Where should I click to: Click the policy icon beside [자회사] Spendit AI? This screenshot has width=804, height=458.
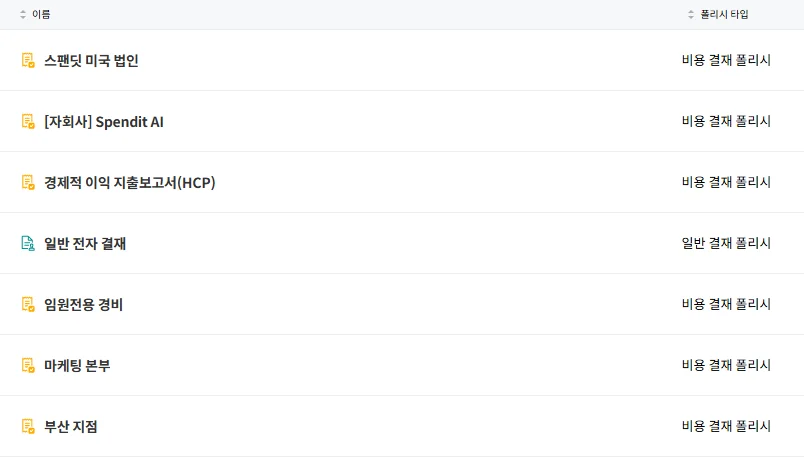[28, 121]
